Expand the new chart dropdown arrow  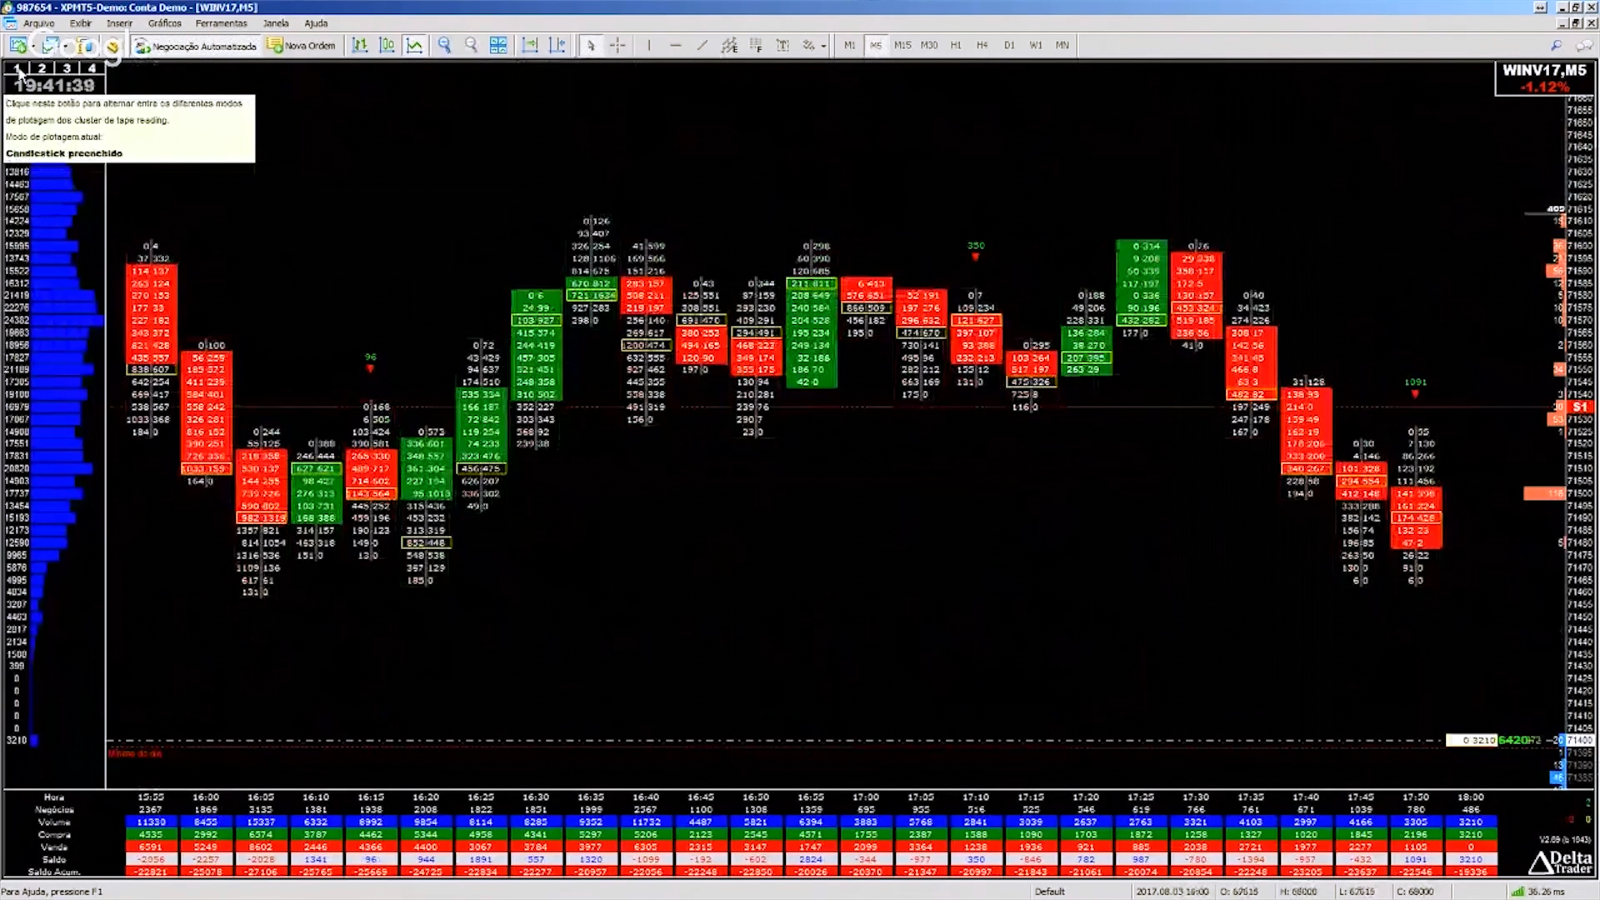[33, 47]
